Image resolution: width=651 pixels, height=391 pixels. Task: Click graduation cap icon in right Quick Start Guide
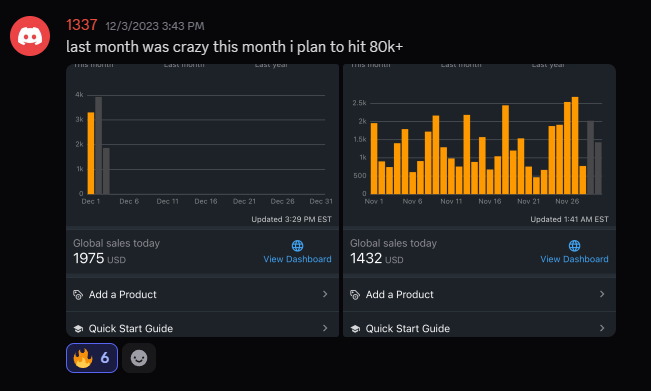click(355, 329)
